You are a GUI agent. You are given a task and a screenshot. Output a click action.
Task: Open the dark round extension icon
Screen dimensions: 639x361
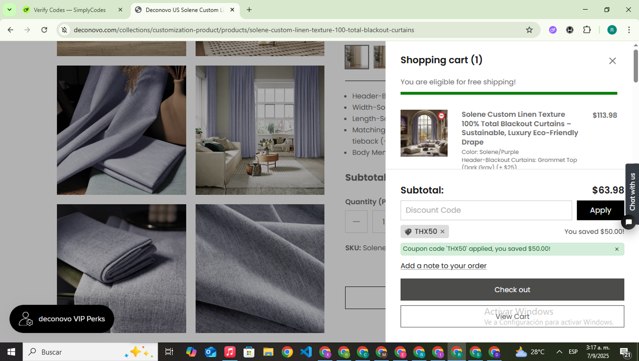[x=570, y=30]
